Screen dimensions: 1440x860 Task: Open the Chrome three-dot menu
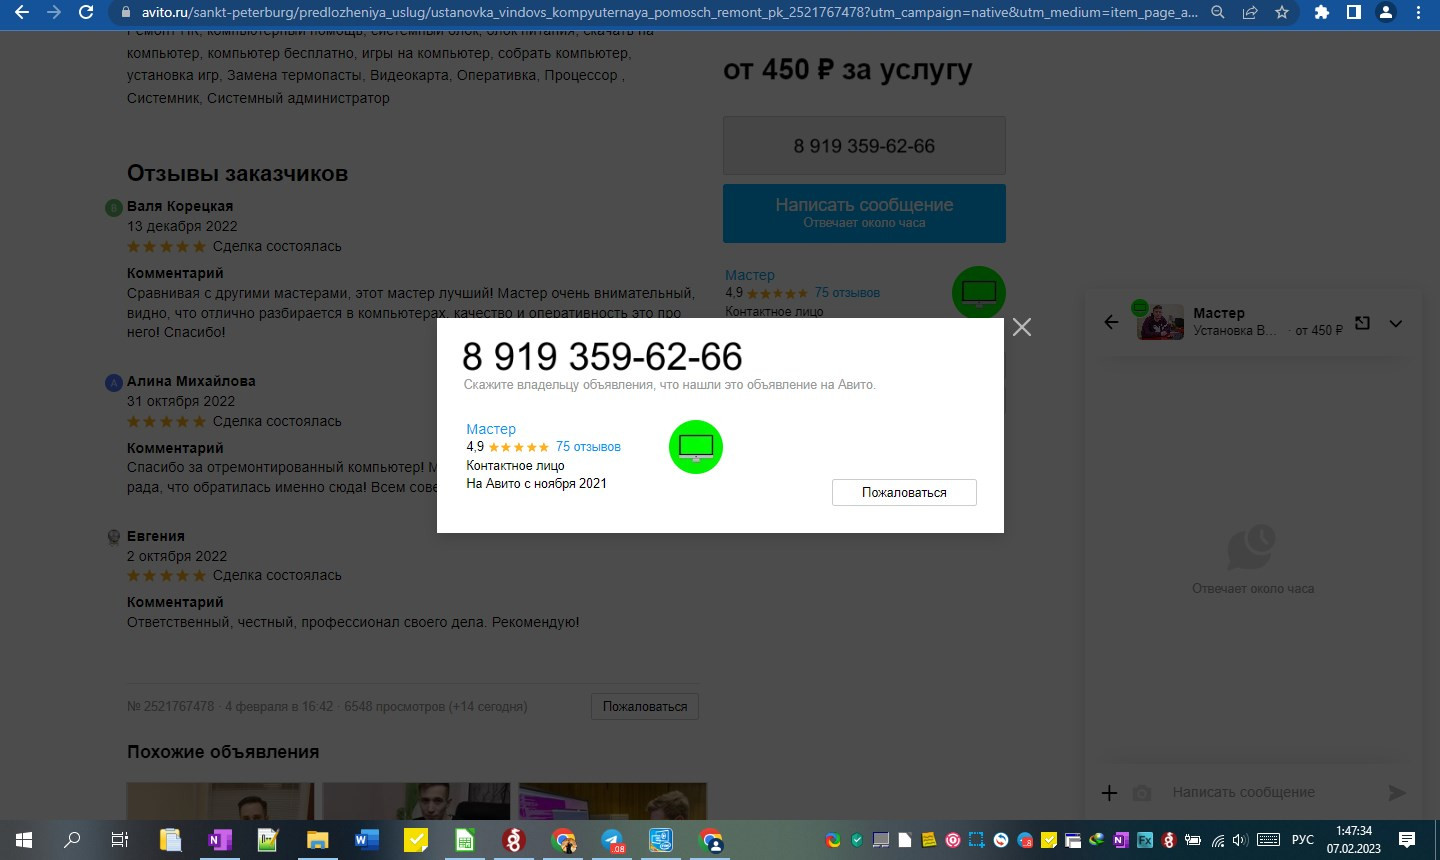coord(1418,13)
